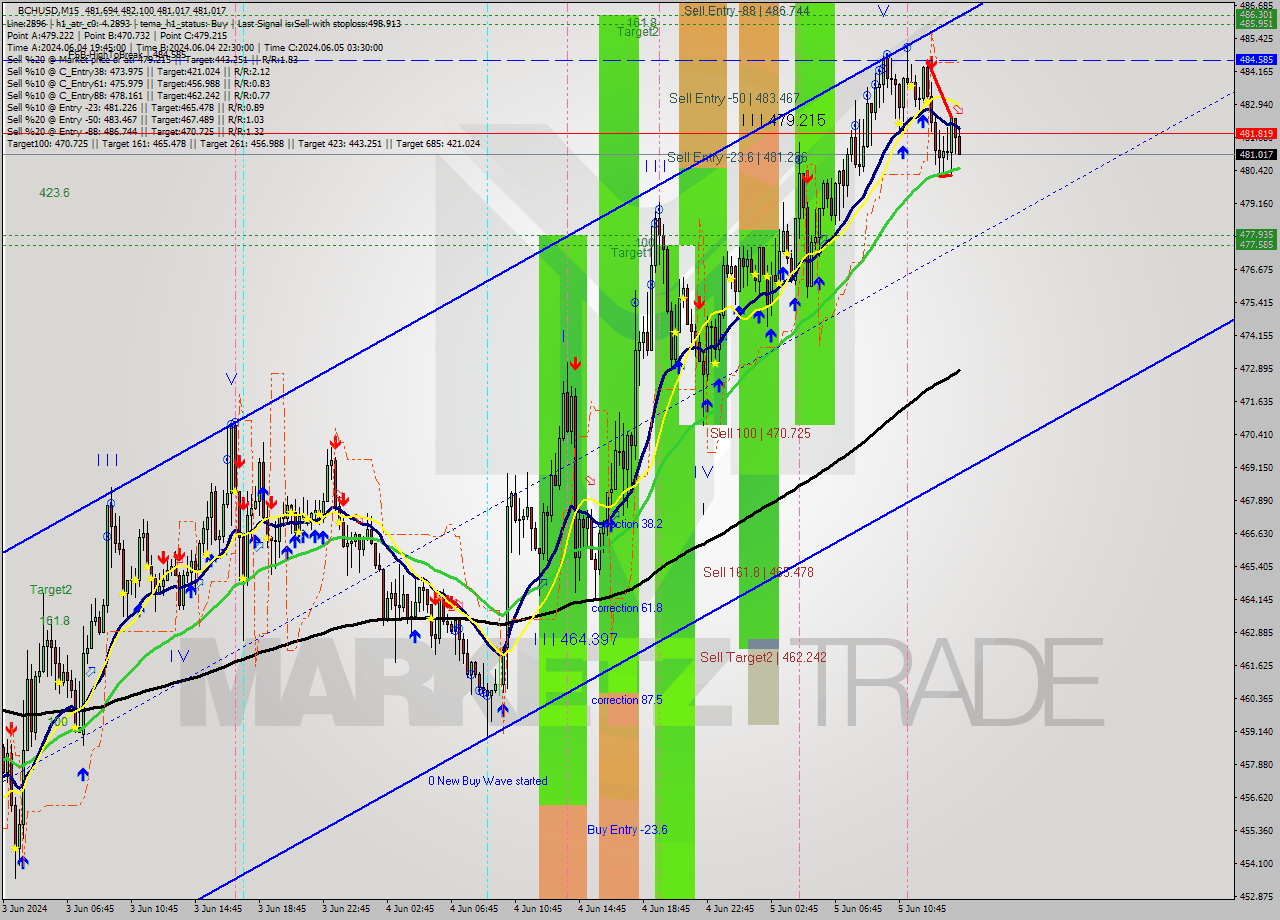
Task: Click the 'Sell Target2 | 462.242' label
Action: pos(763,657)
